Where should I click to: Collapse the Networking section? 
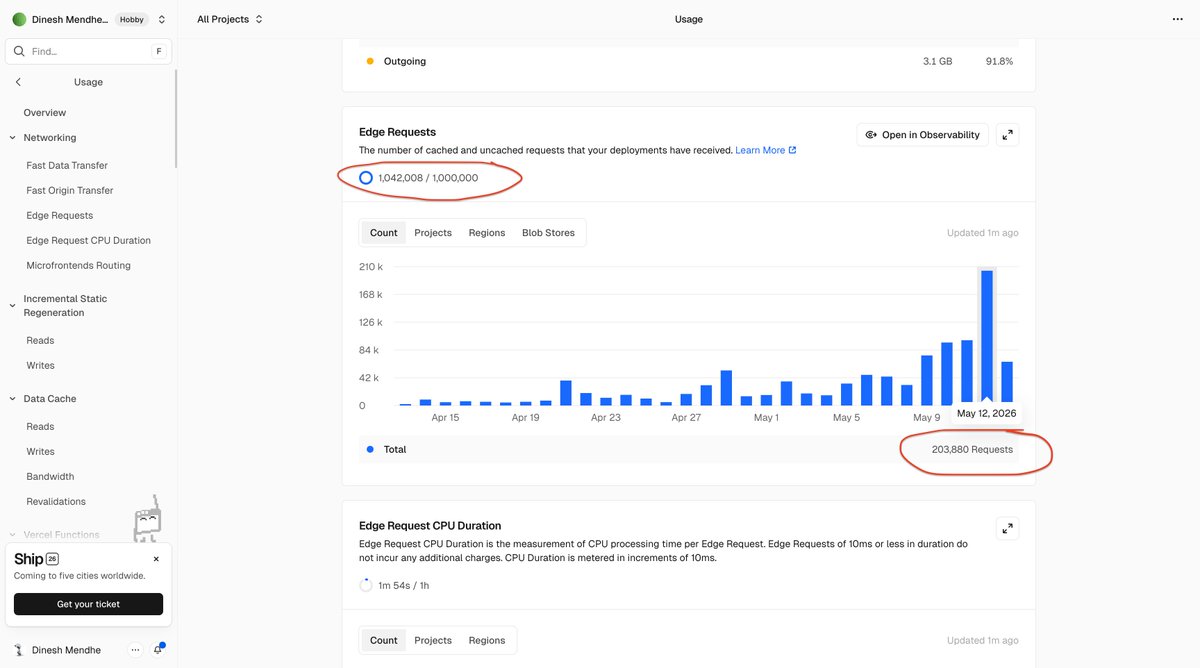(13, 138)
